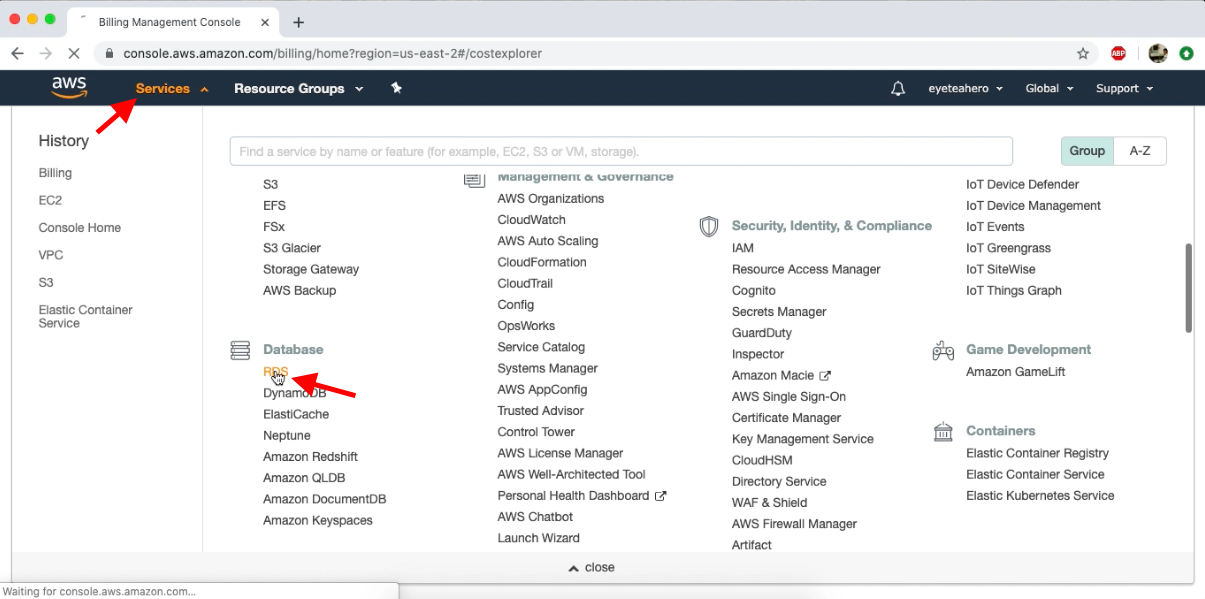1205x599 pixels.
Task: Click the browser forward arrow
Action: click(x=46, y=53)
